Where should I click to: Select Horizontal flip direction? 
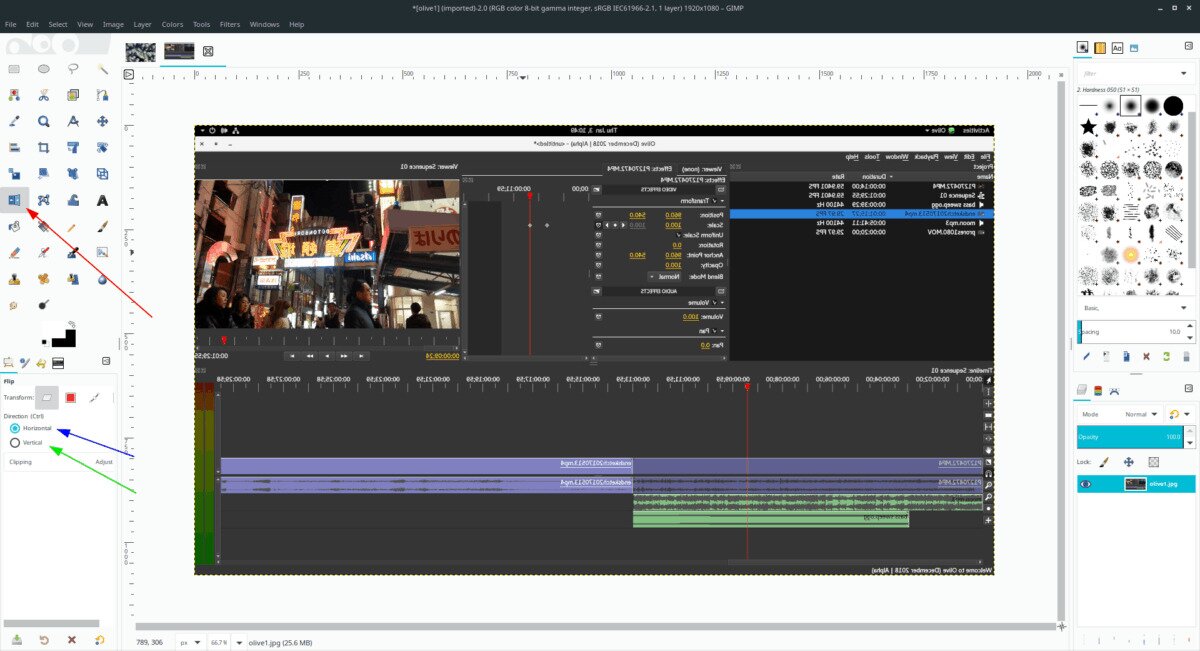coord(15,428)
